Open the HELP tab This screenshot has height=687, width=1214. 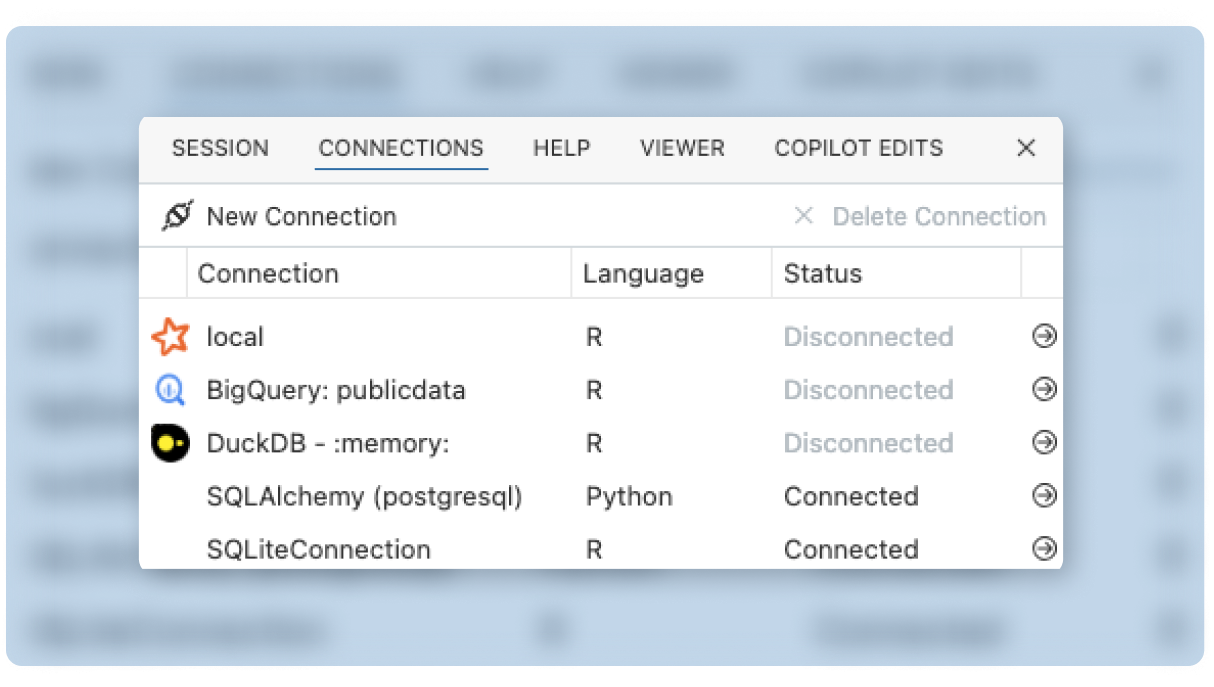point(562,148)
